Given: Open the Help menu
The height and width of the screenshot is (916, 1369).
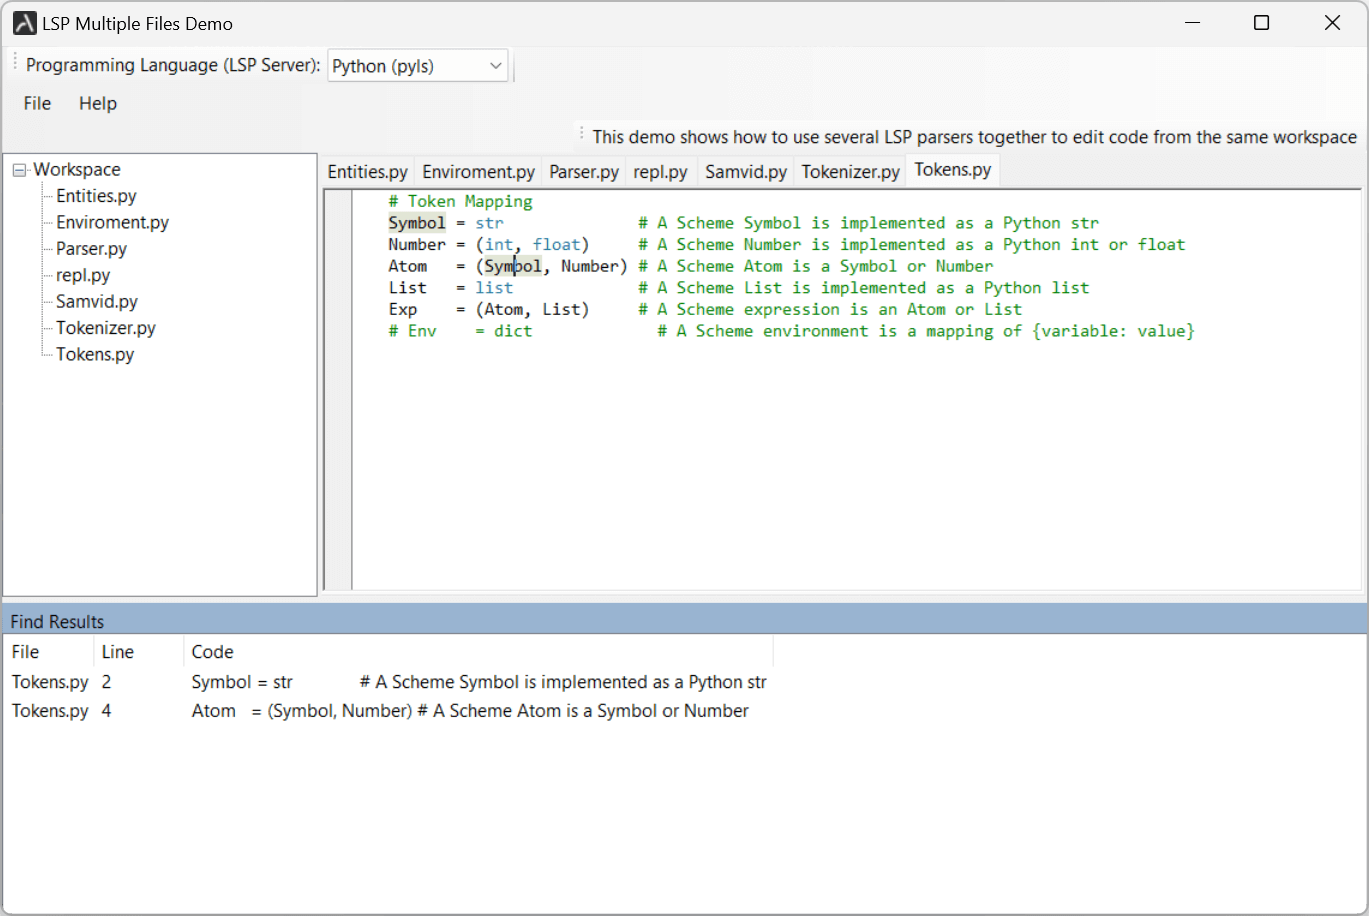Looking at the screenshot, I should click(98, 103).
